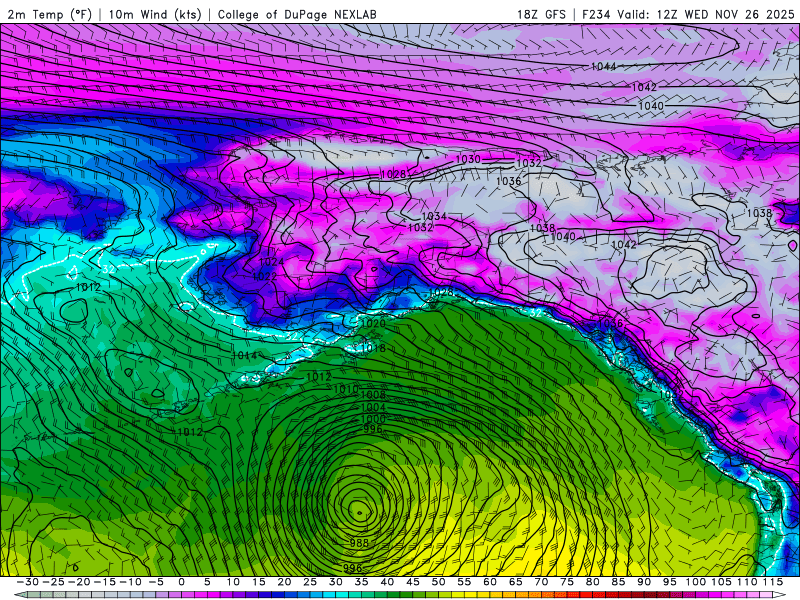
Task: Click the 15 temperature scale label
Action: (259, 582)
